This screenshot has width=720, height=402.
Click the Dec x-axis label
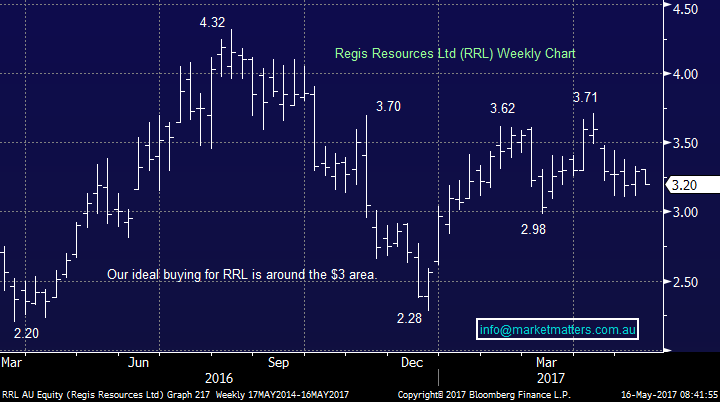pyautogui.click(x=412, y=362)
